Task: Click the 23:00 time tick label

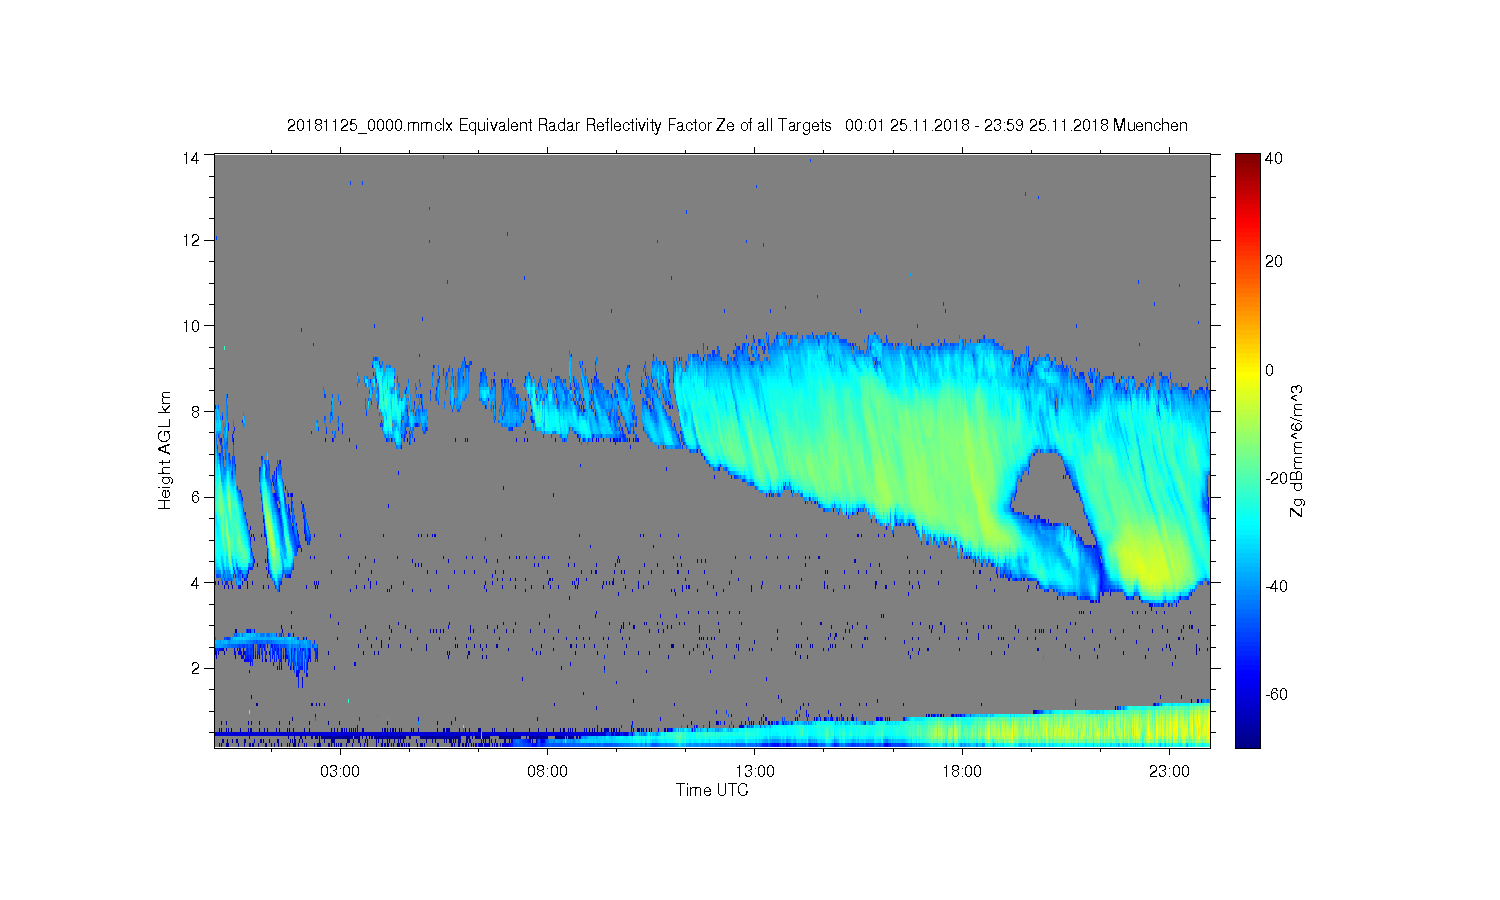Action: coord(1169,772)
